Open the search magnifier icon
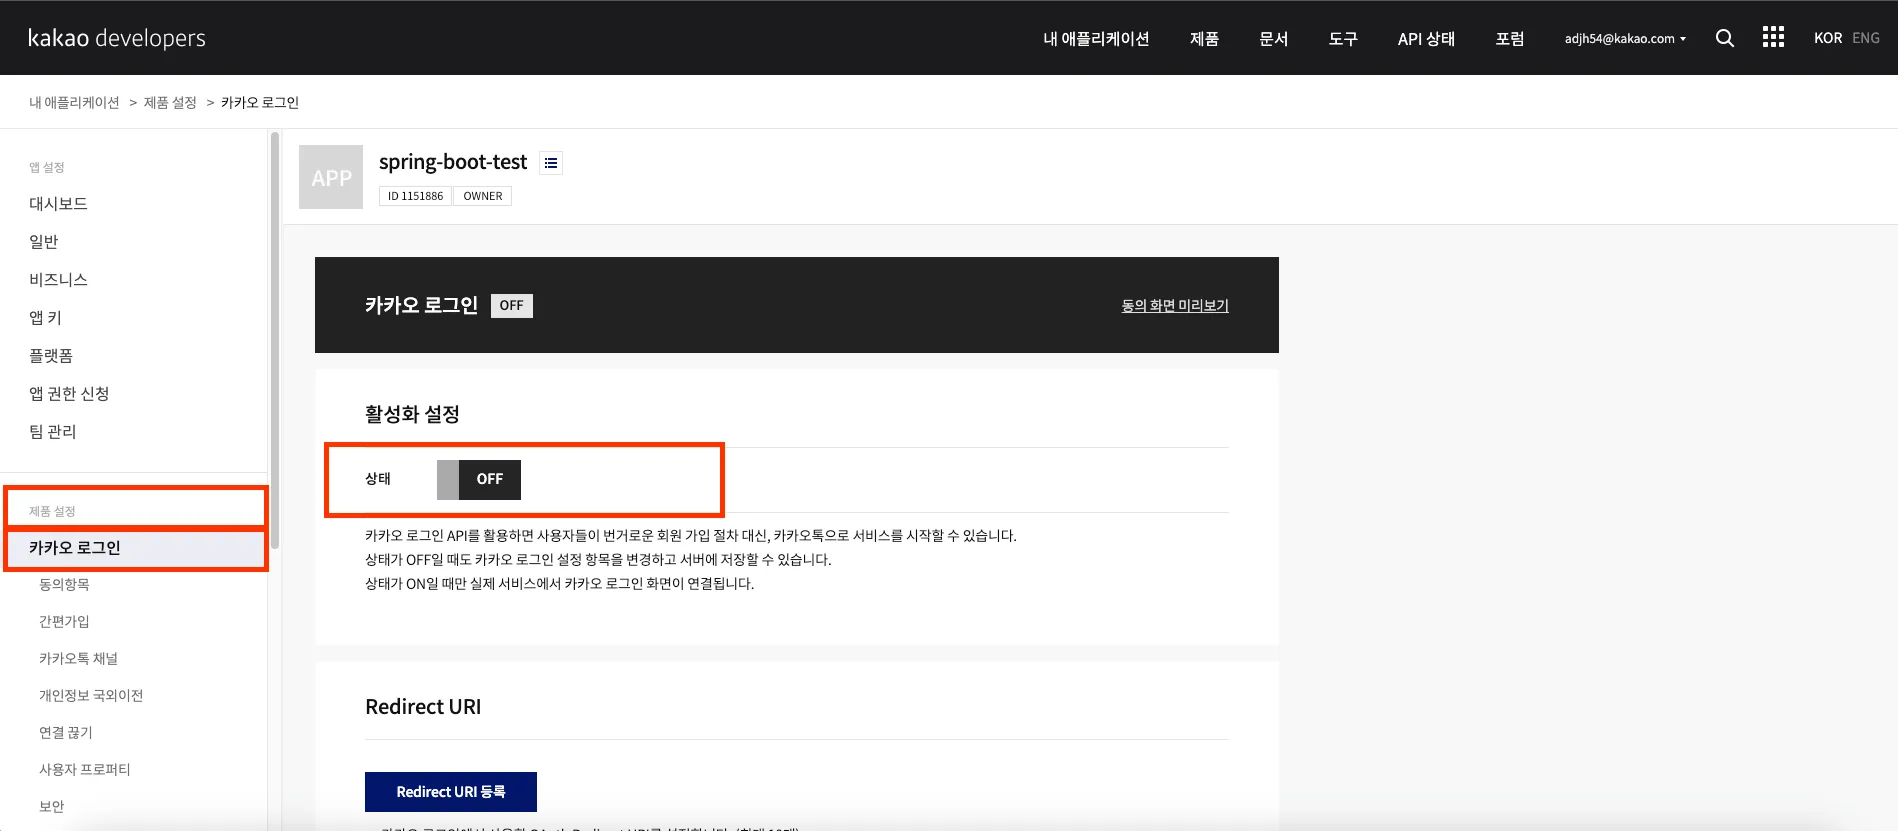The width and height of the screenshot is (1898, 831). tap(1725, 38)
